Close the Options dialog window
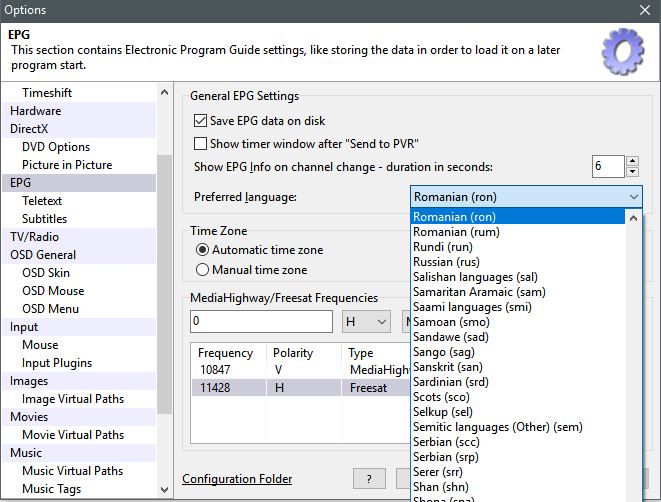Image resolution: width=661 pixels, height=502 pixels. click(645, 10)
